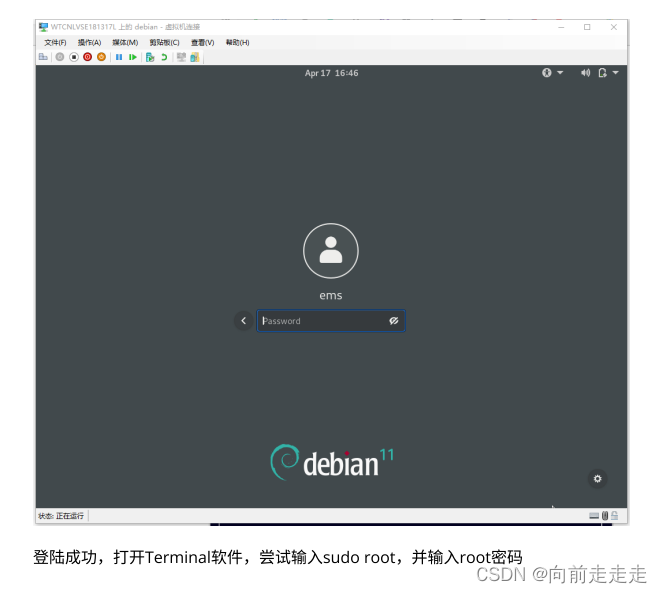The height and width of the screenshot is (593, 662).
Task: Click the greyed-out Start VM icon
Action: pos(60,57)
